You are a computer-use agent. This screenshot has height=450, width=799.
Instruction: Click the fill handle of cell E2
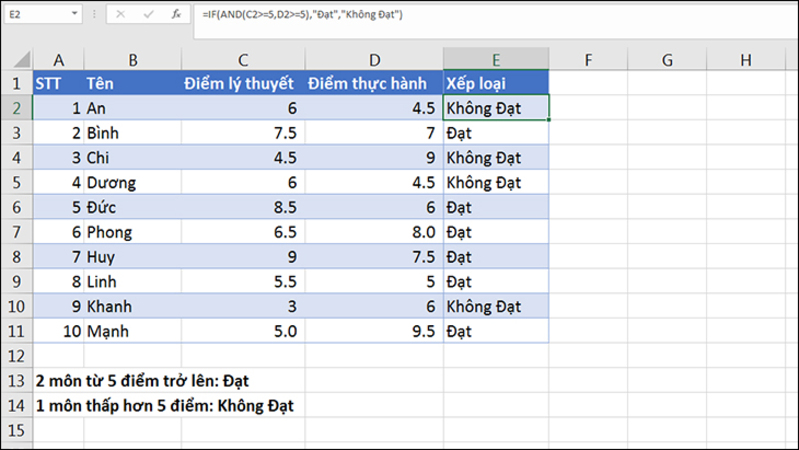pos(549,120)
